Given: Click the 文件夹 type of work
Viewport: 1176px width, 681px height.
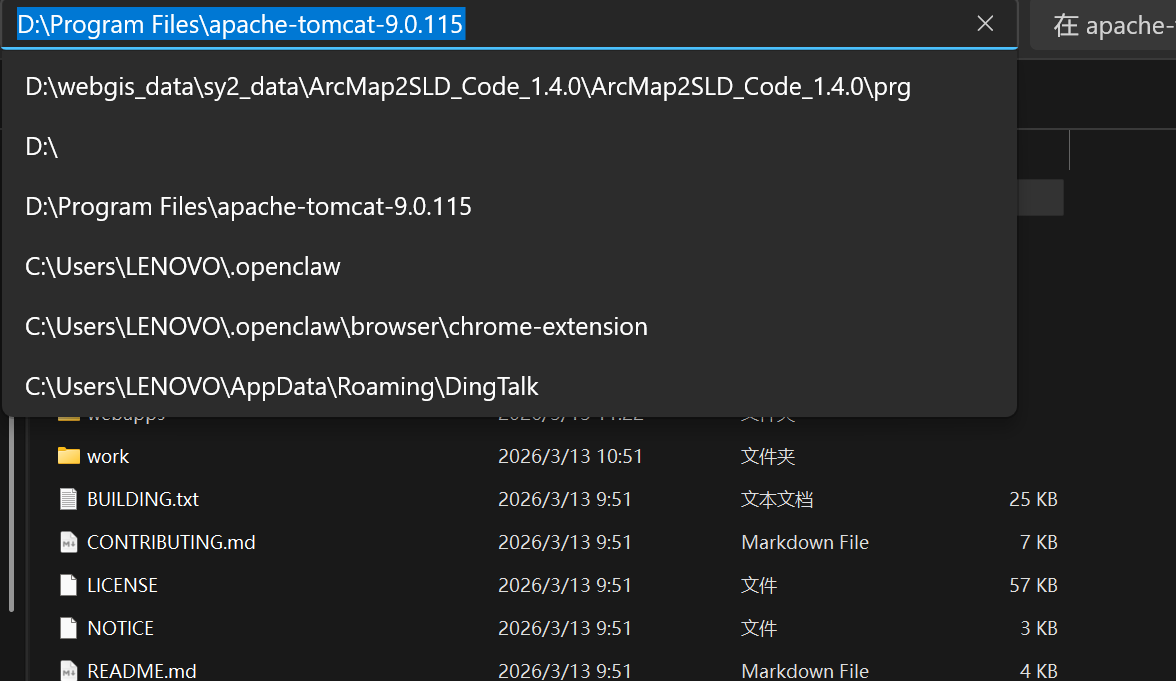Looking at the screenshot, I should (x=768, y=457).
